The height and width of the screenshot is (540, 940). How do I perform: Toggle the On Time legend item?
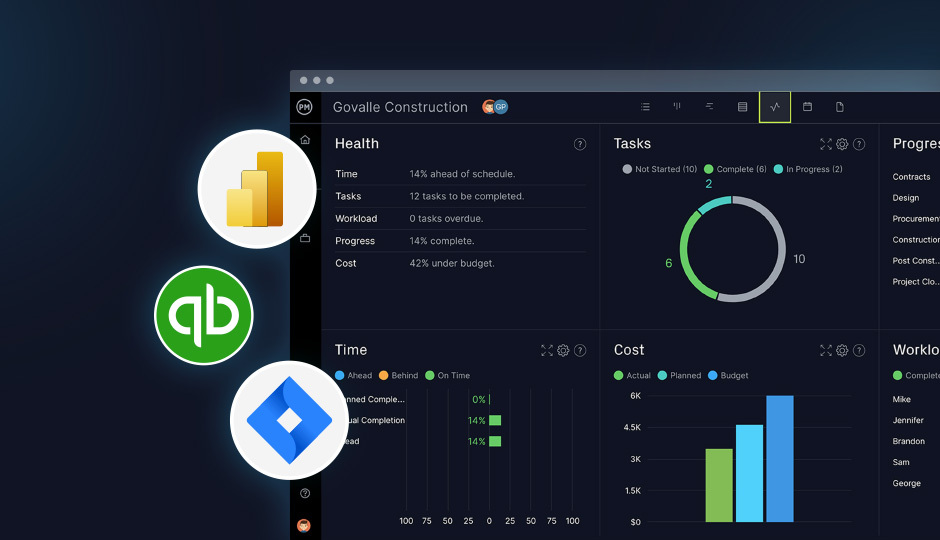(x=448, y=375)
